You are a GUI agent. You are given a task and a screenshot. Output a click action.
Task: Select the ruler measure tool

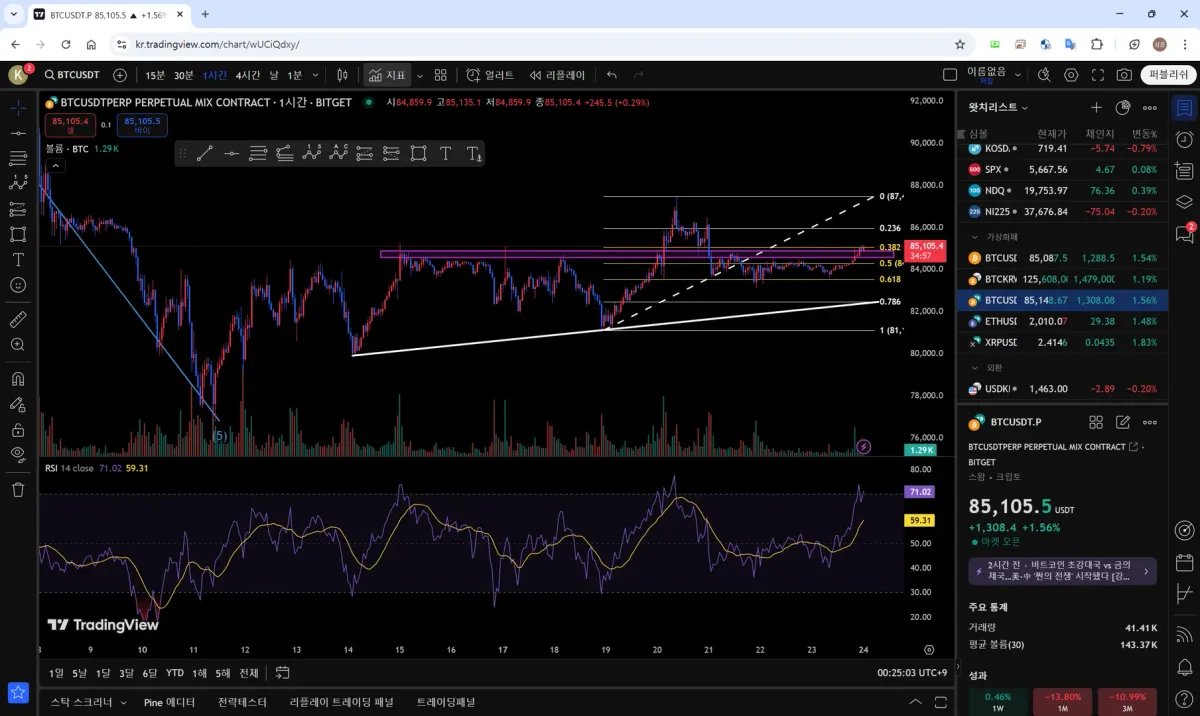coord(18,319)
